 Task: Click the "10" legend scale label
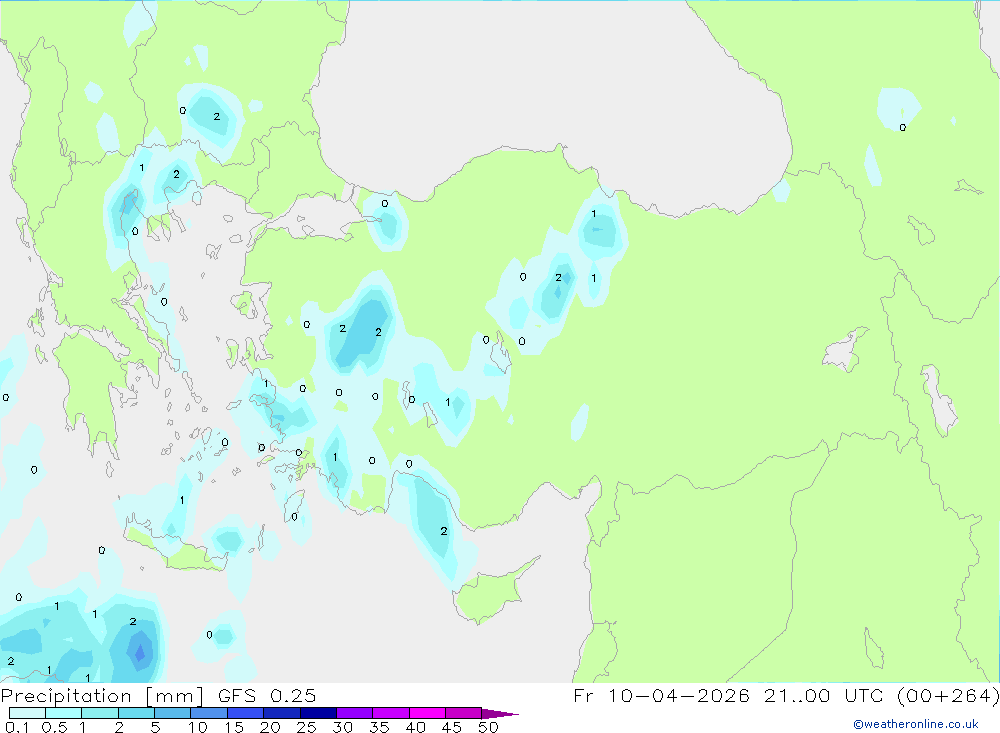tap(198, 727)
